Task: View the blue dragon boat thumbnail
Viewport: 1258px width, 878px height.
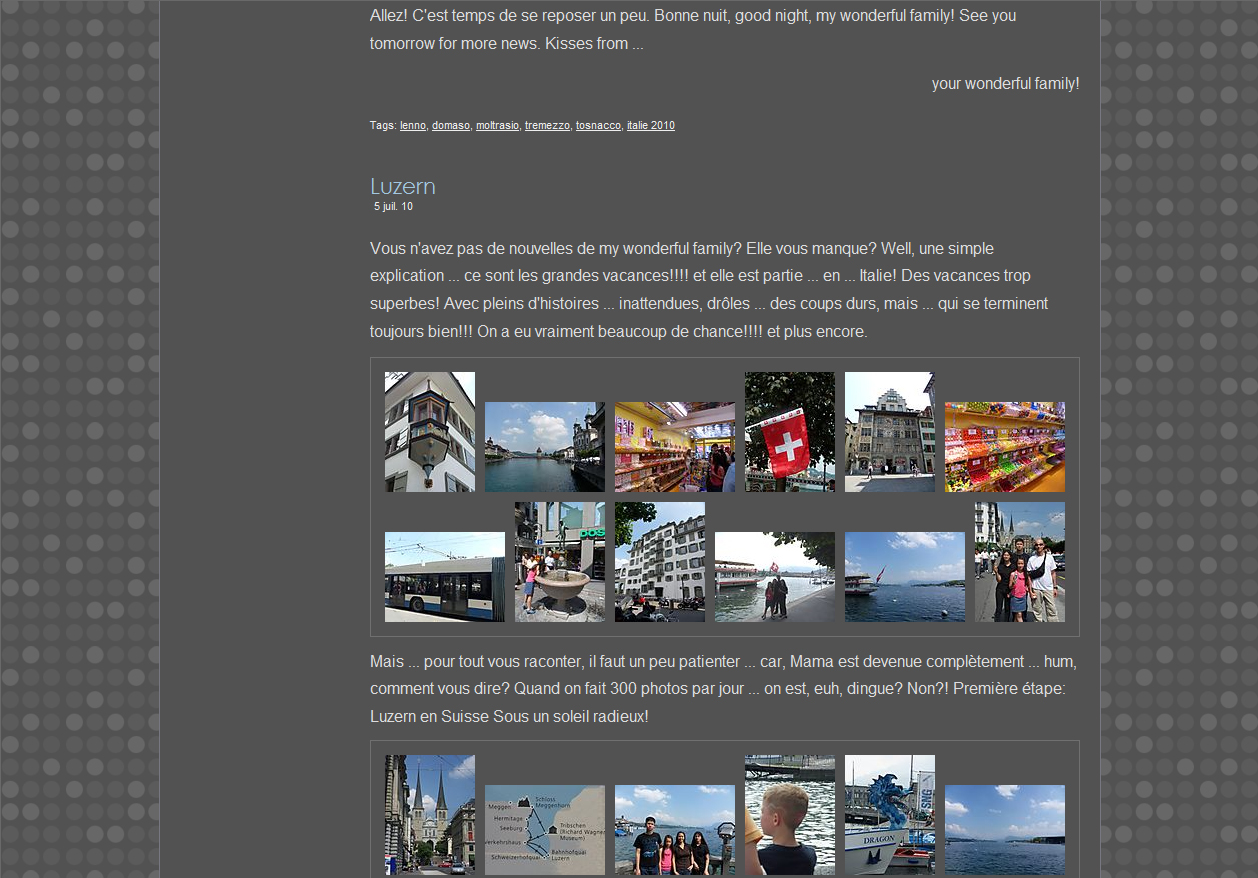Action: click(889, 814)
